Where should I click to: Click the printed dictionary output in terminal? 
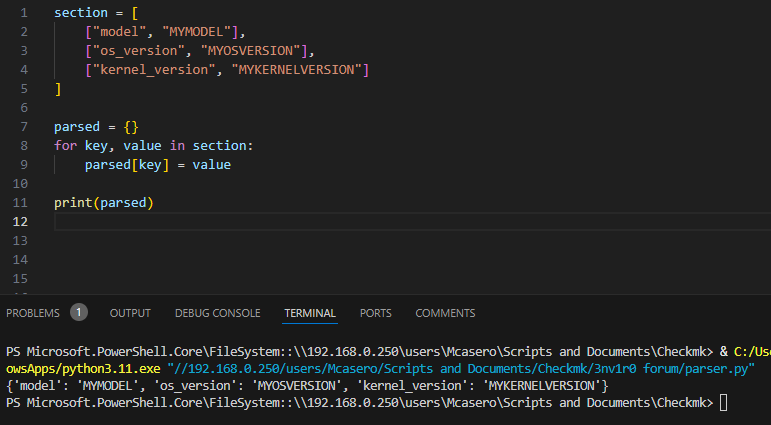tap(306, 385)
